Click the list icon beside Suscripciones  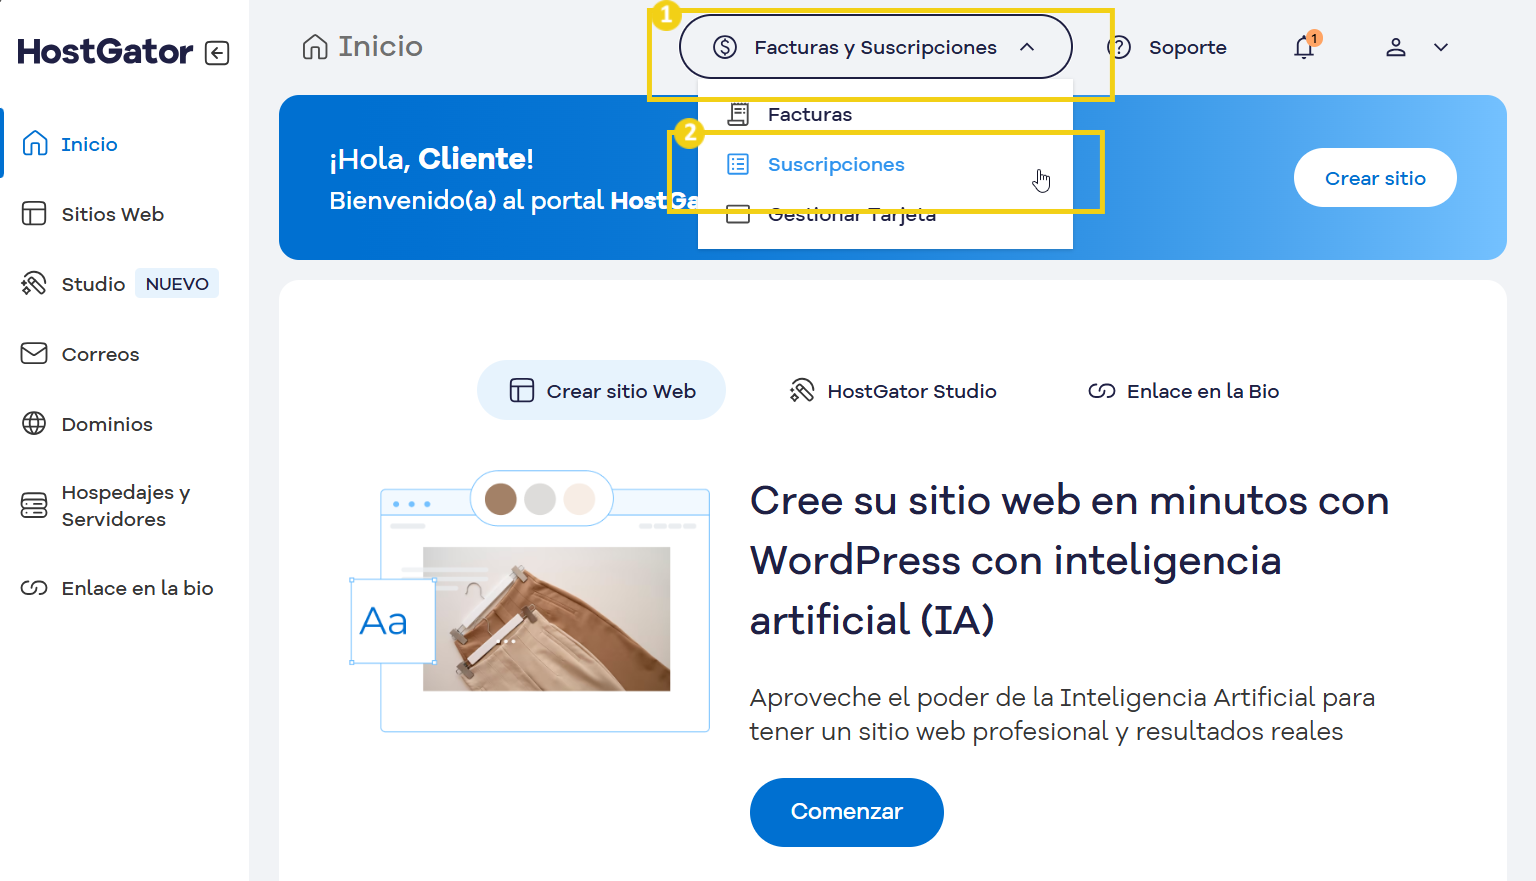click(738, 164)
